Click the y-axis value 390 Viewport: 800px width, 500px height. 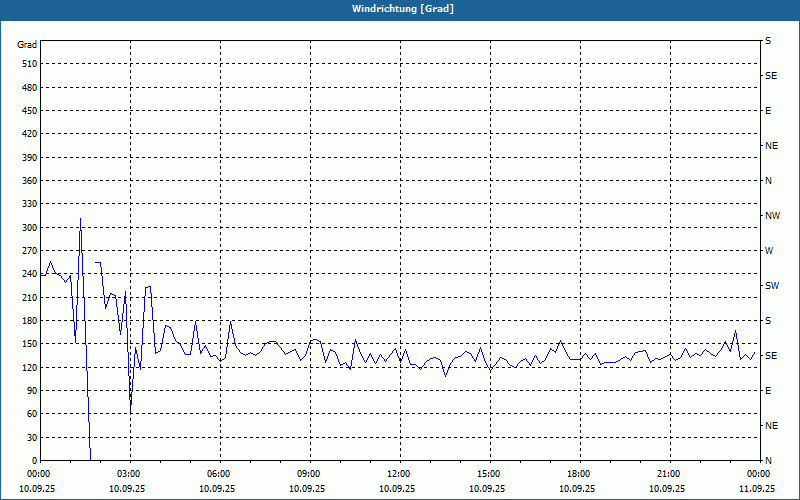click(30, 158)
